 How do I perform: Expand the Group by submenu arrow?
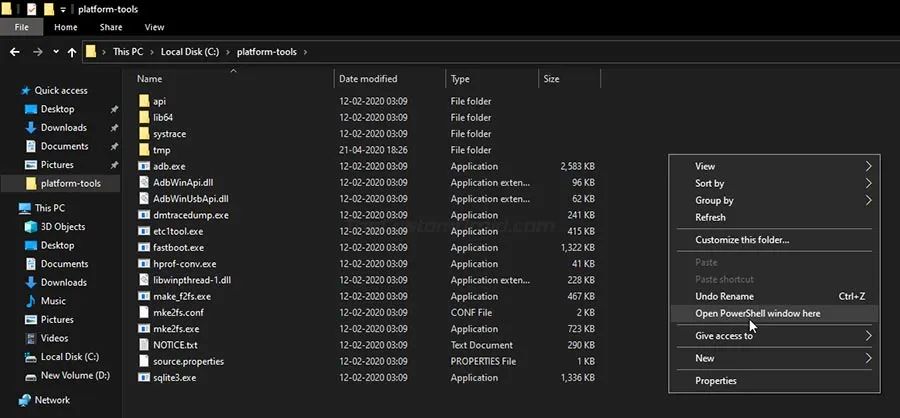[868, 200]
